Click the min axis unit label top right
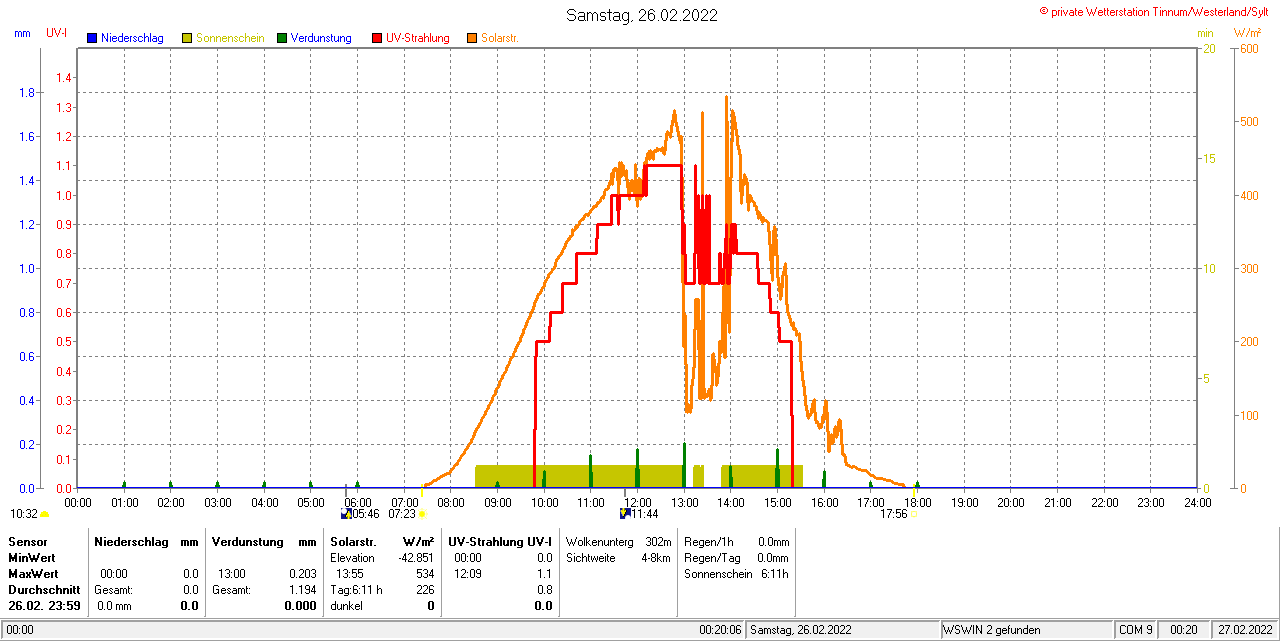1280x641 pixels. point(1205,33)
